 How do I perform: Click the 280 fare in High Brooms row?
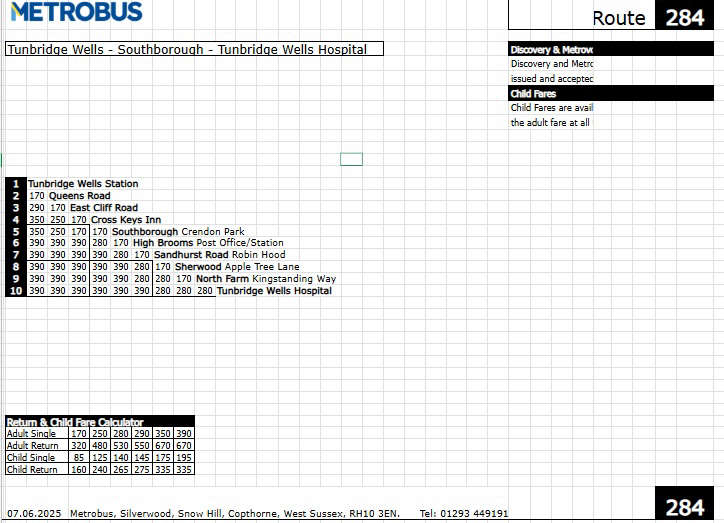coord(100,243)
